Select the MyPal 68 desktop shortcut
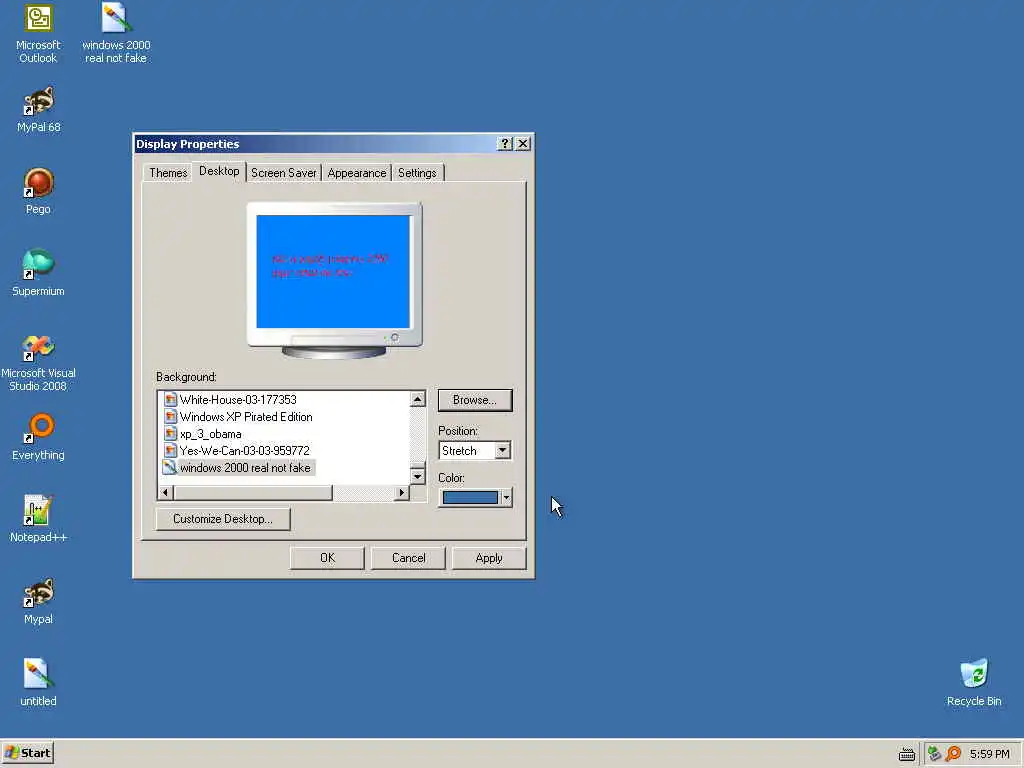Viewport: 1024px width, 768px height. 39,110
